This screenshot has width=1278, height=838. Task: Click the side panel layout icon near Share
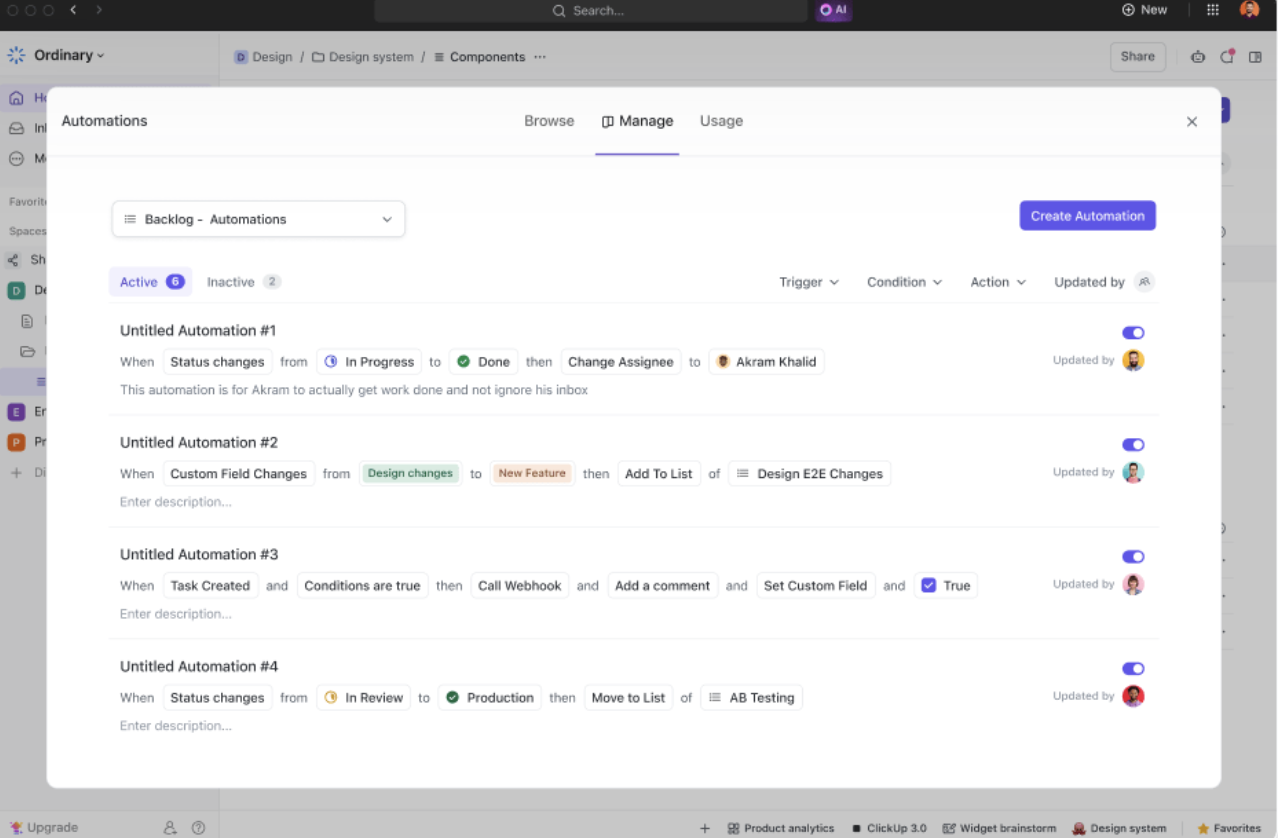pyautogui.click(x=1255, y=57)
